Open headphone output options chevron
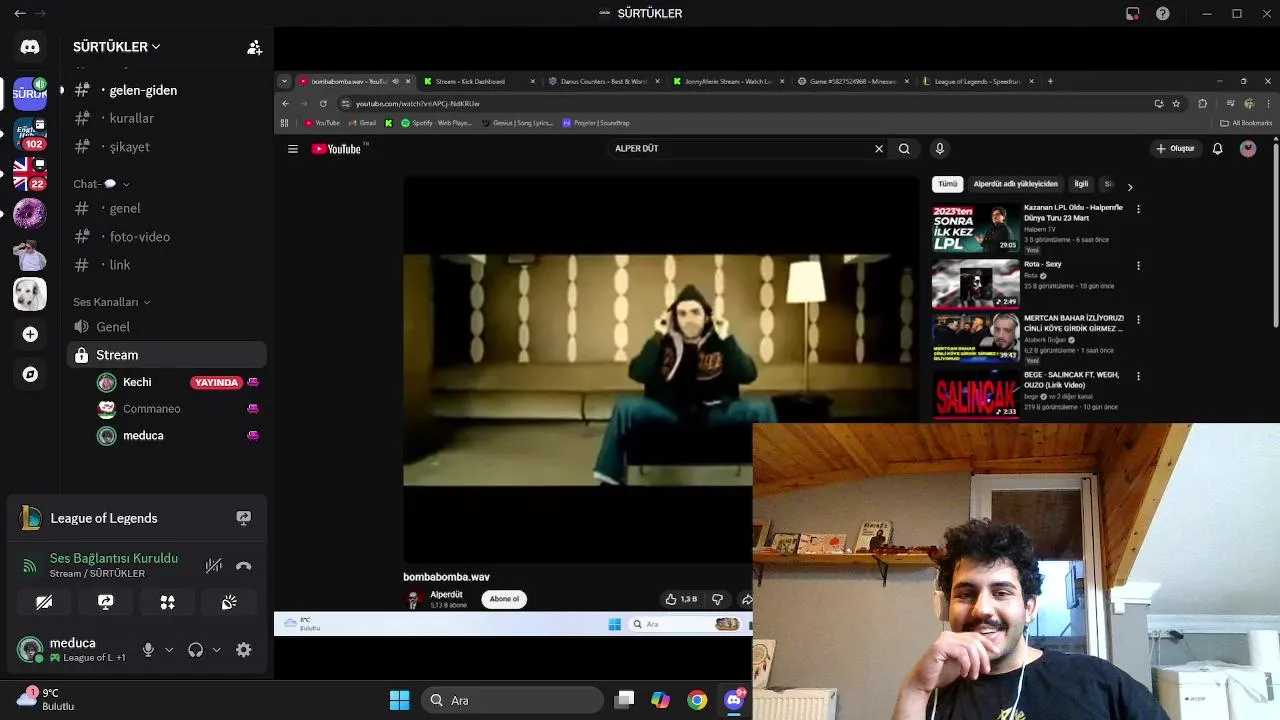 (x=216, y=650)
